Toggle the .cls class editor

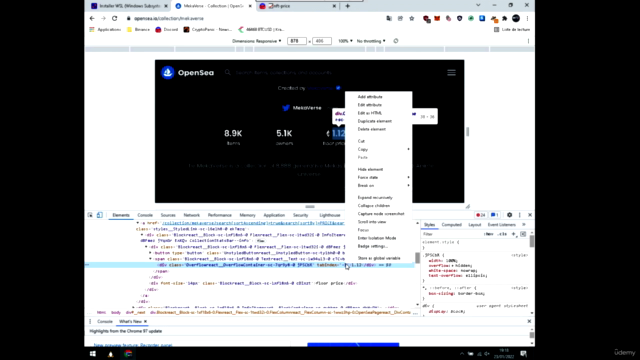[x=502, y=234]
